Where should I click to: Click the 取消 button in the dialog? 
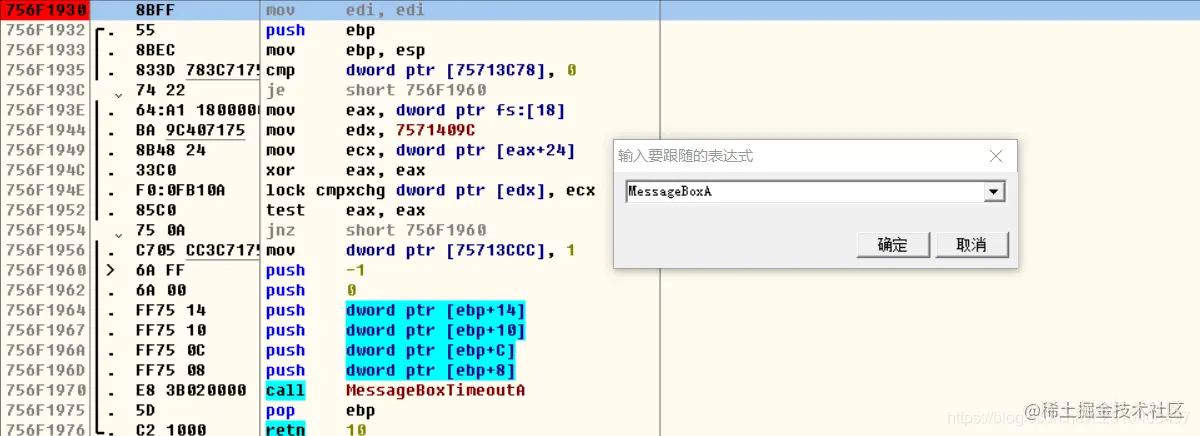pyautogui.click(x=971, y=245)
